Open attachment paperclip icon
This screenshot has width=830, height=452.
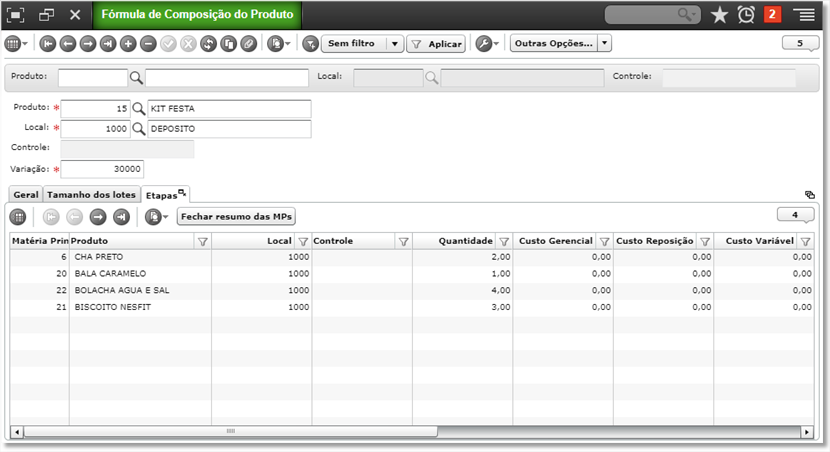pyautogui.click(x=249, y=44)
